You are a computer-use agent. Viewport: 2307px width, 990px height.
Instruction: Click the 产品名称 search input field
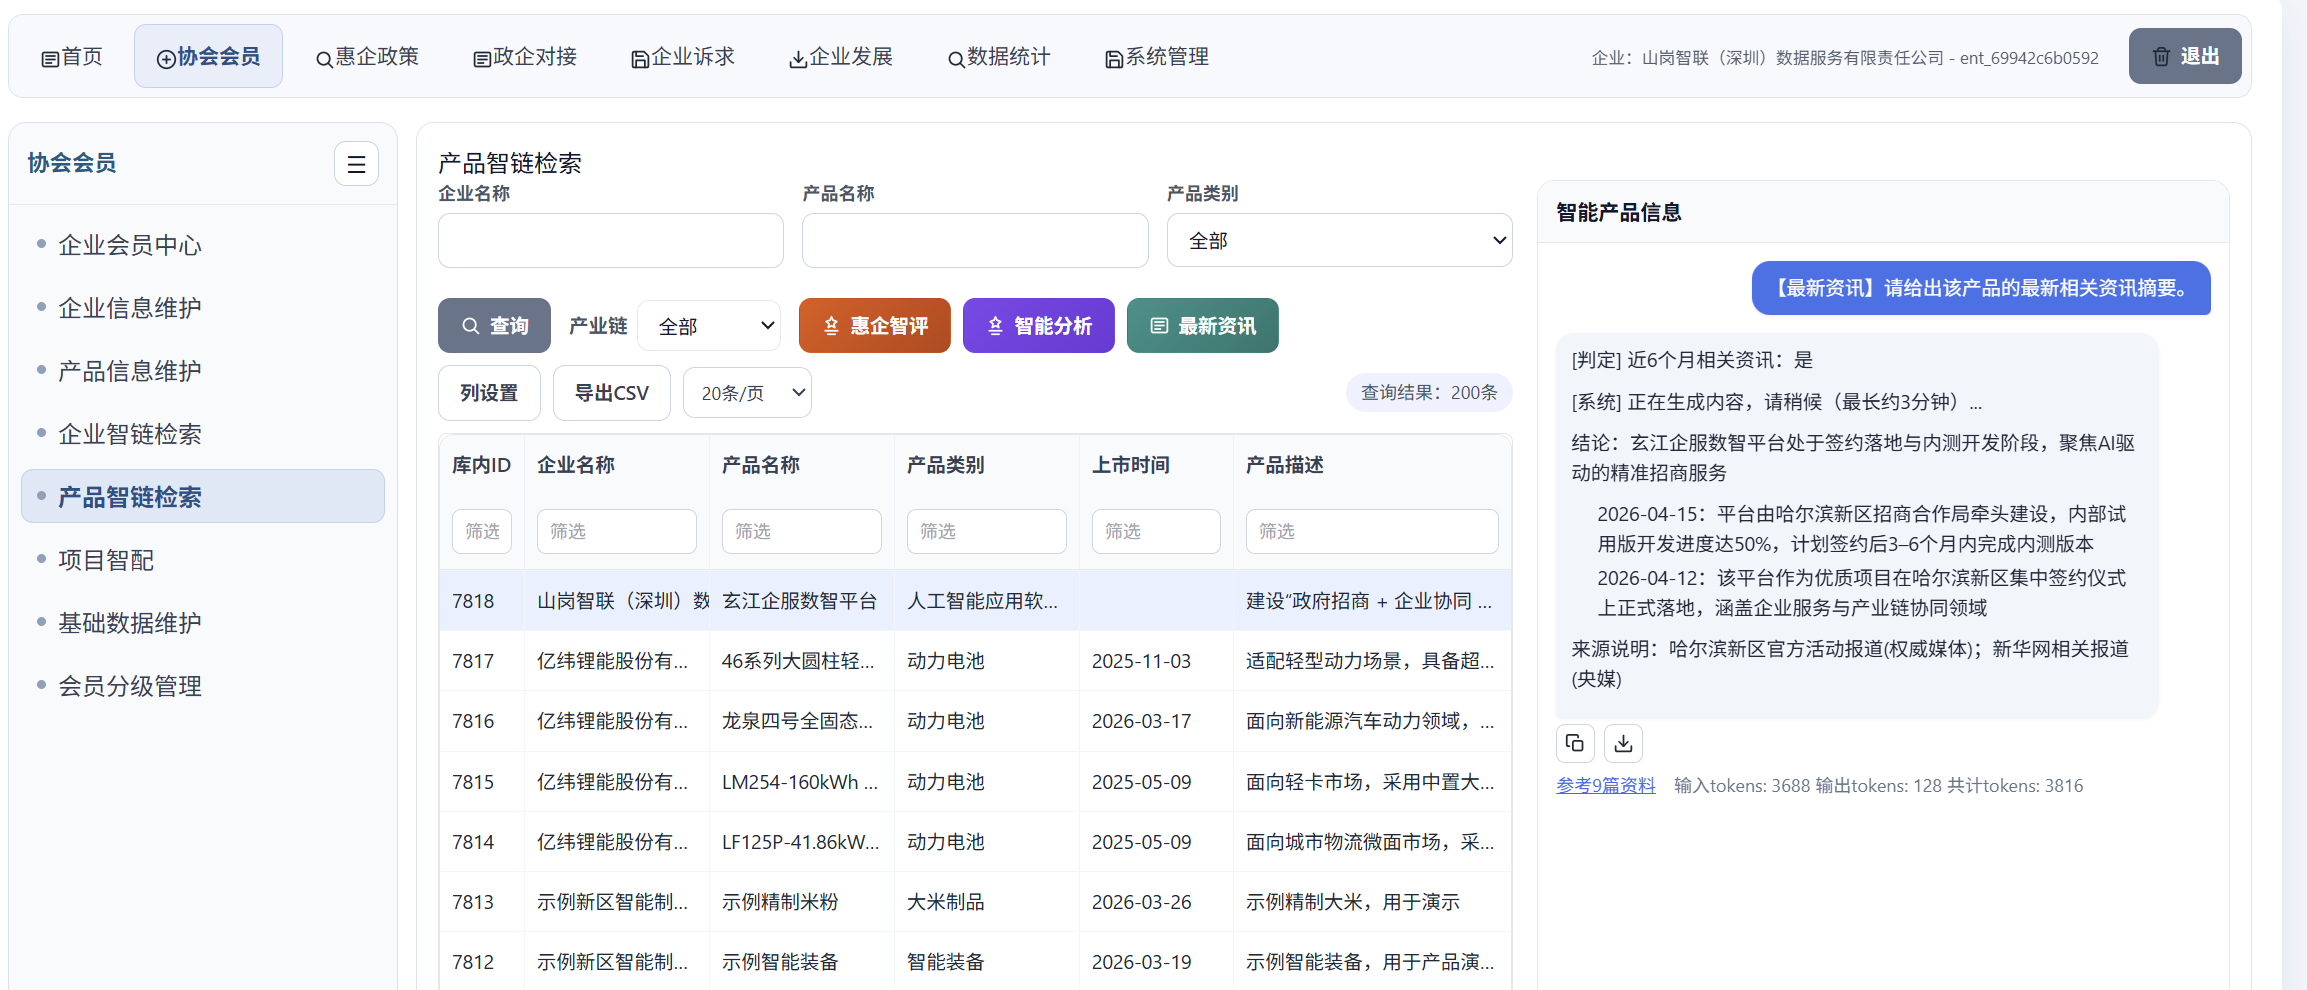point(975,241)
